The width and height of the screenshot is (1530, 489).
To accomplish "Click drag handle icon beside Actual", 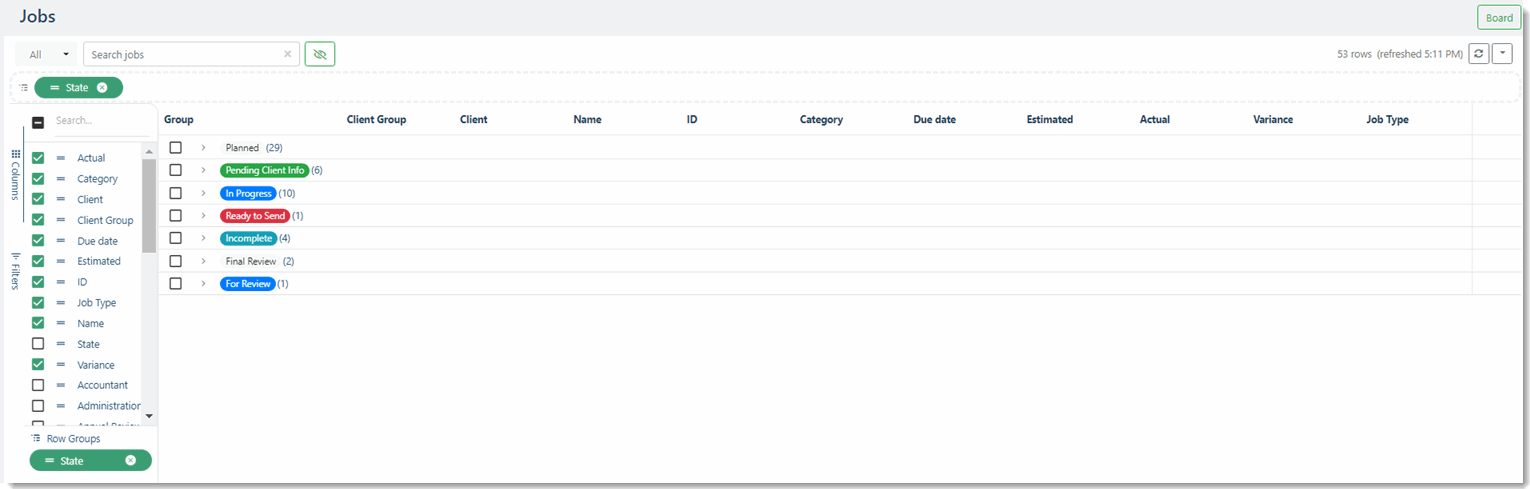I will (60, 158).
